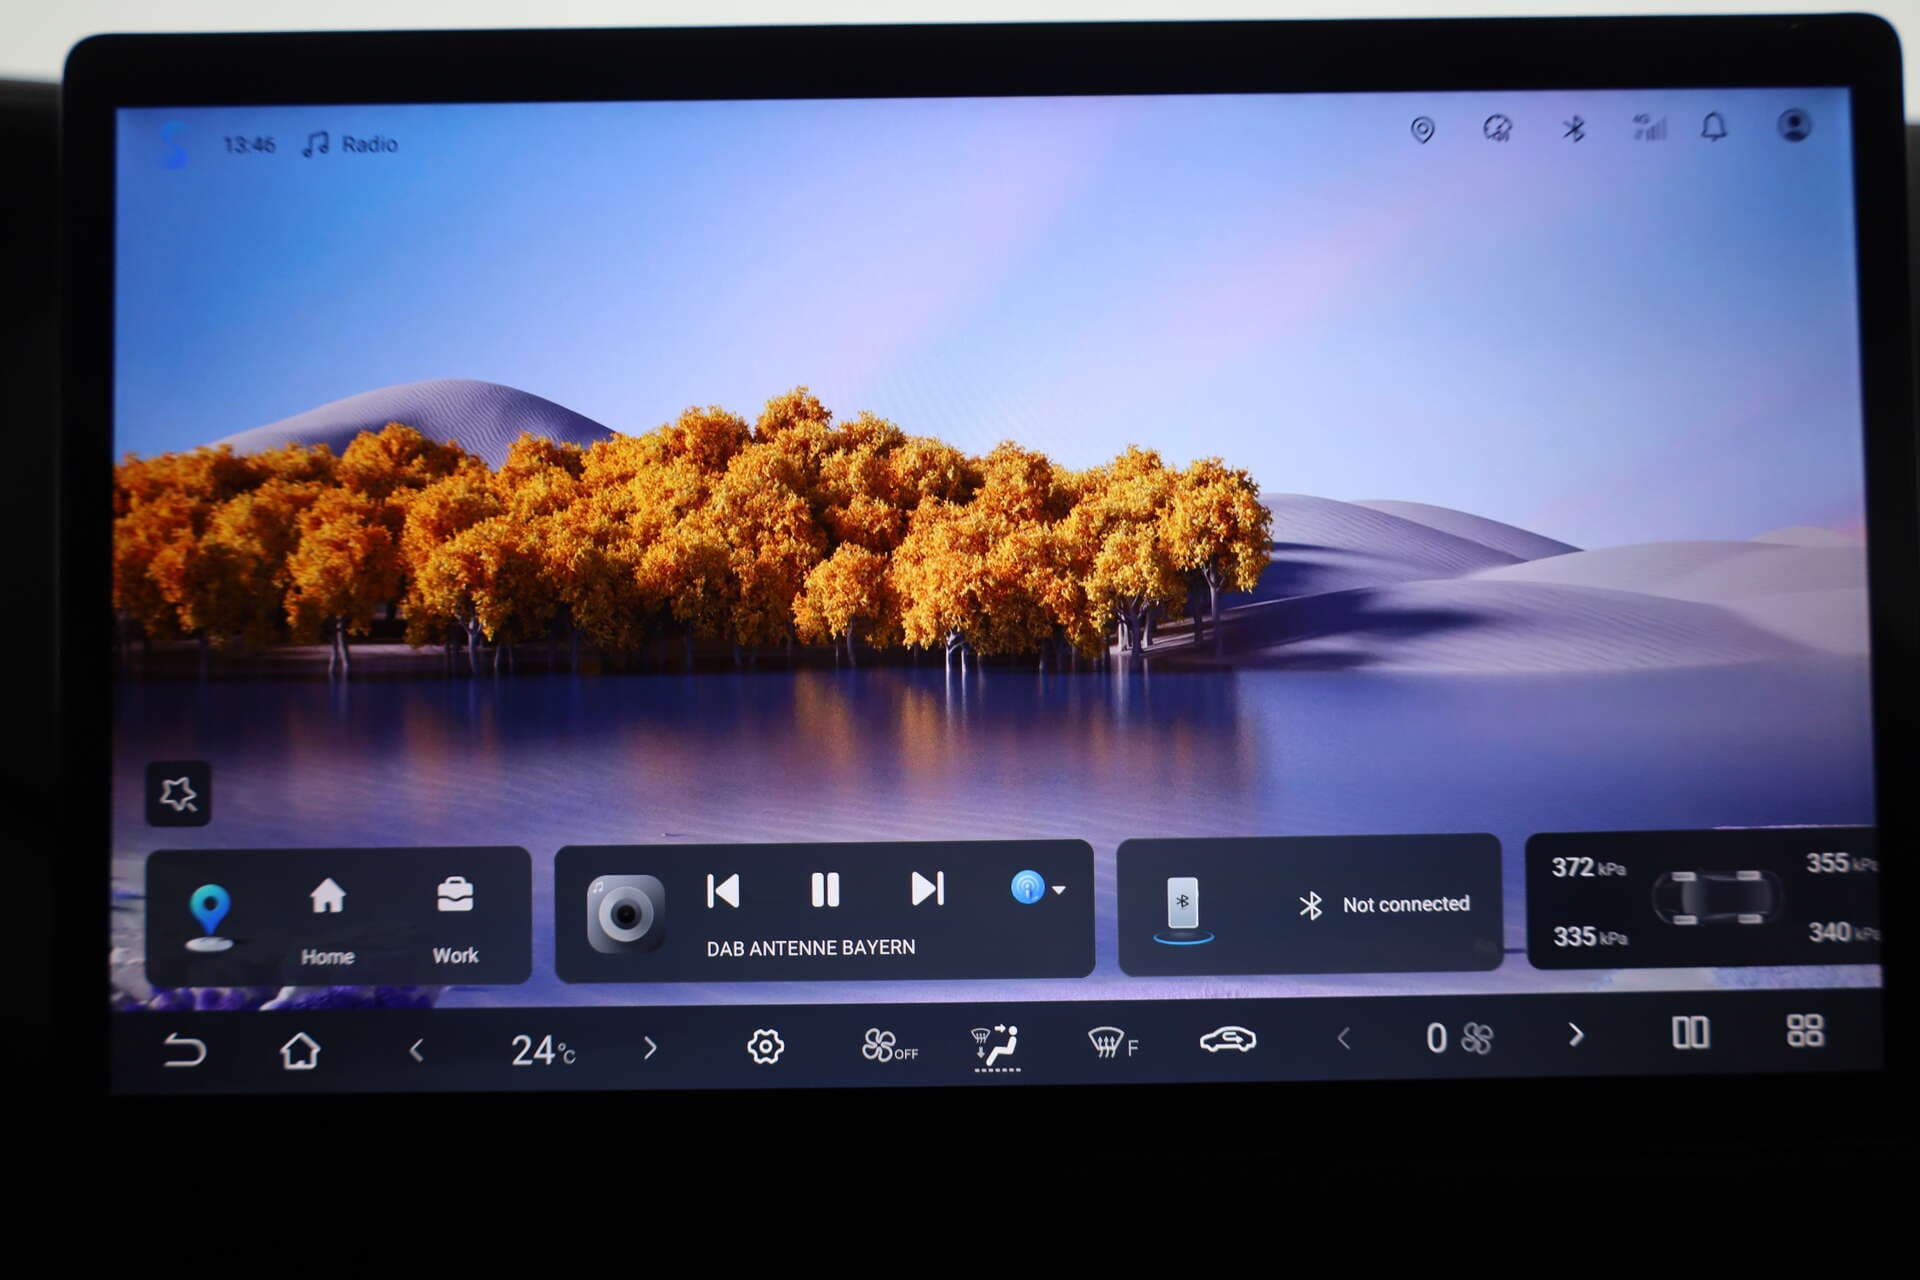Toggle the defrost and foot airflow mode
This screenshot has height=1280, width=1920.
[x=996, y=1046]
